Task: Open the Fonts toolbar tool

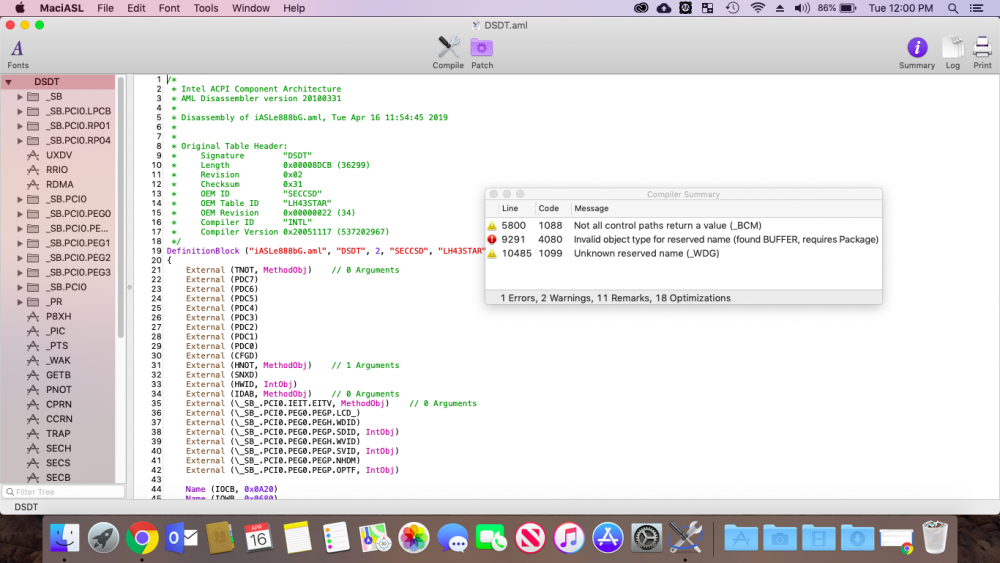Action: coord(18,54)
